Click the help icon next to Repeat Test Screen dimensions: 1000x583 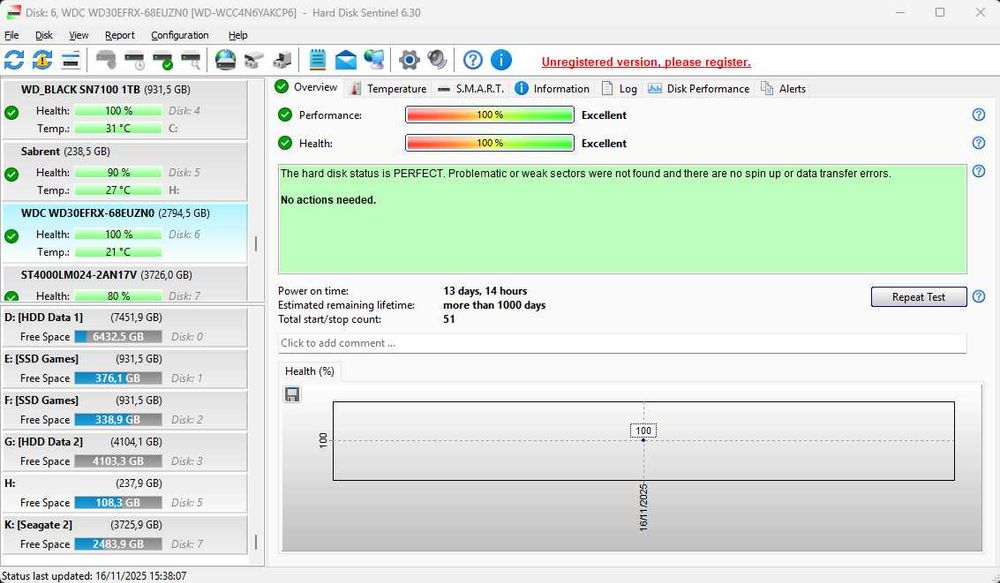pyautogui.click(x=978, y=297)
